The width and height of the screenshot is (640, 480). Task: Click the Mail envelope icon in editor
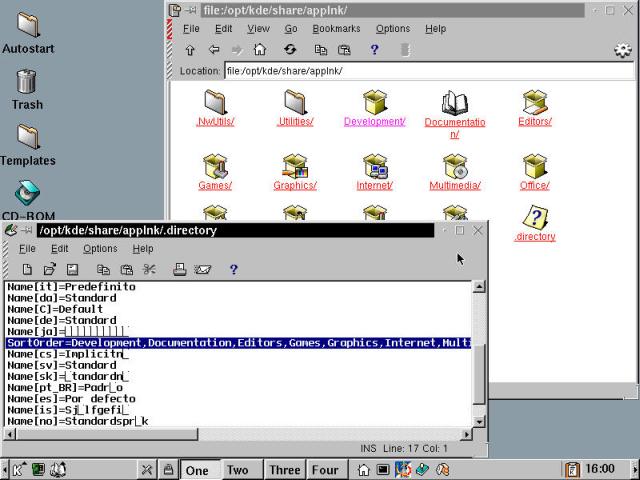203,269
